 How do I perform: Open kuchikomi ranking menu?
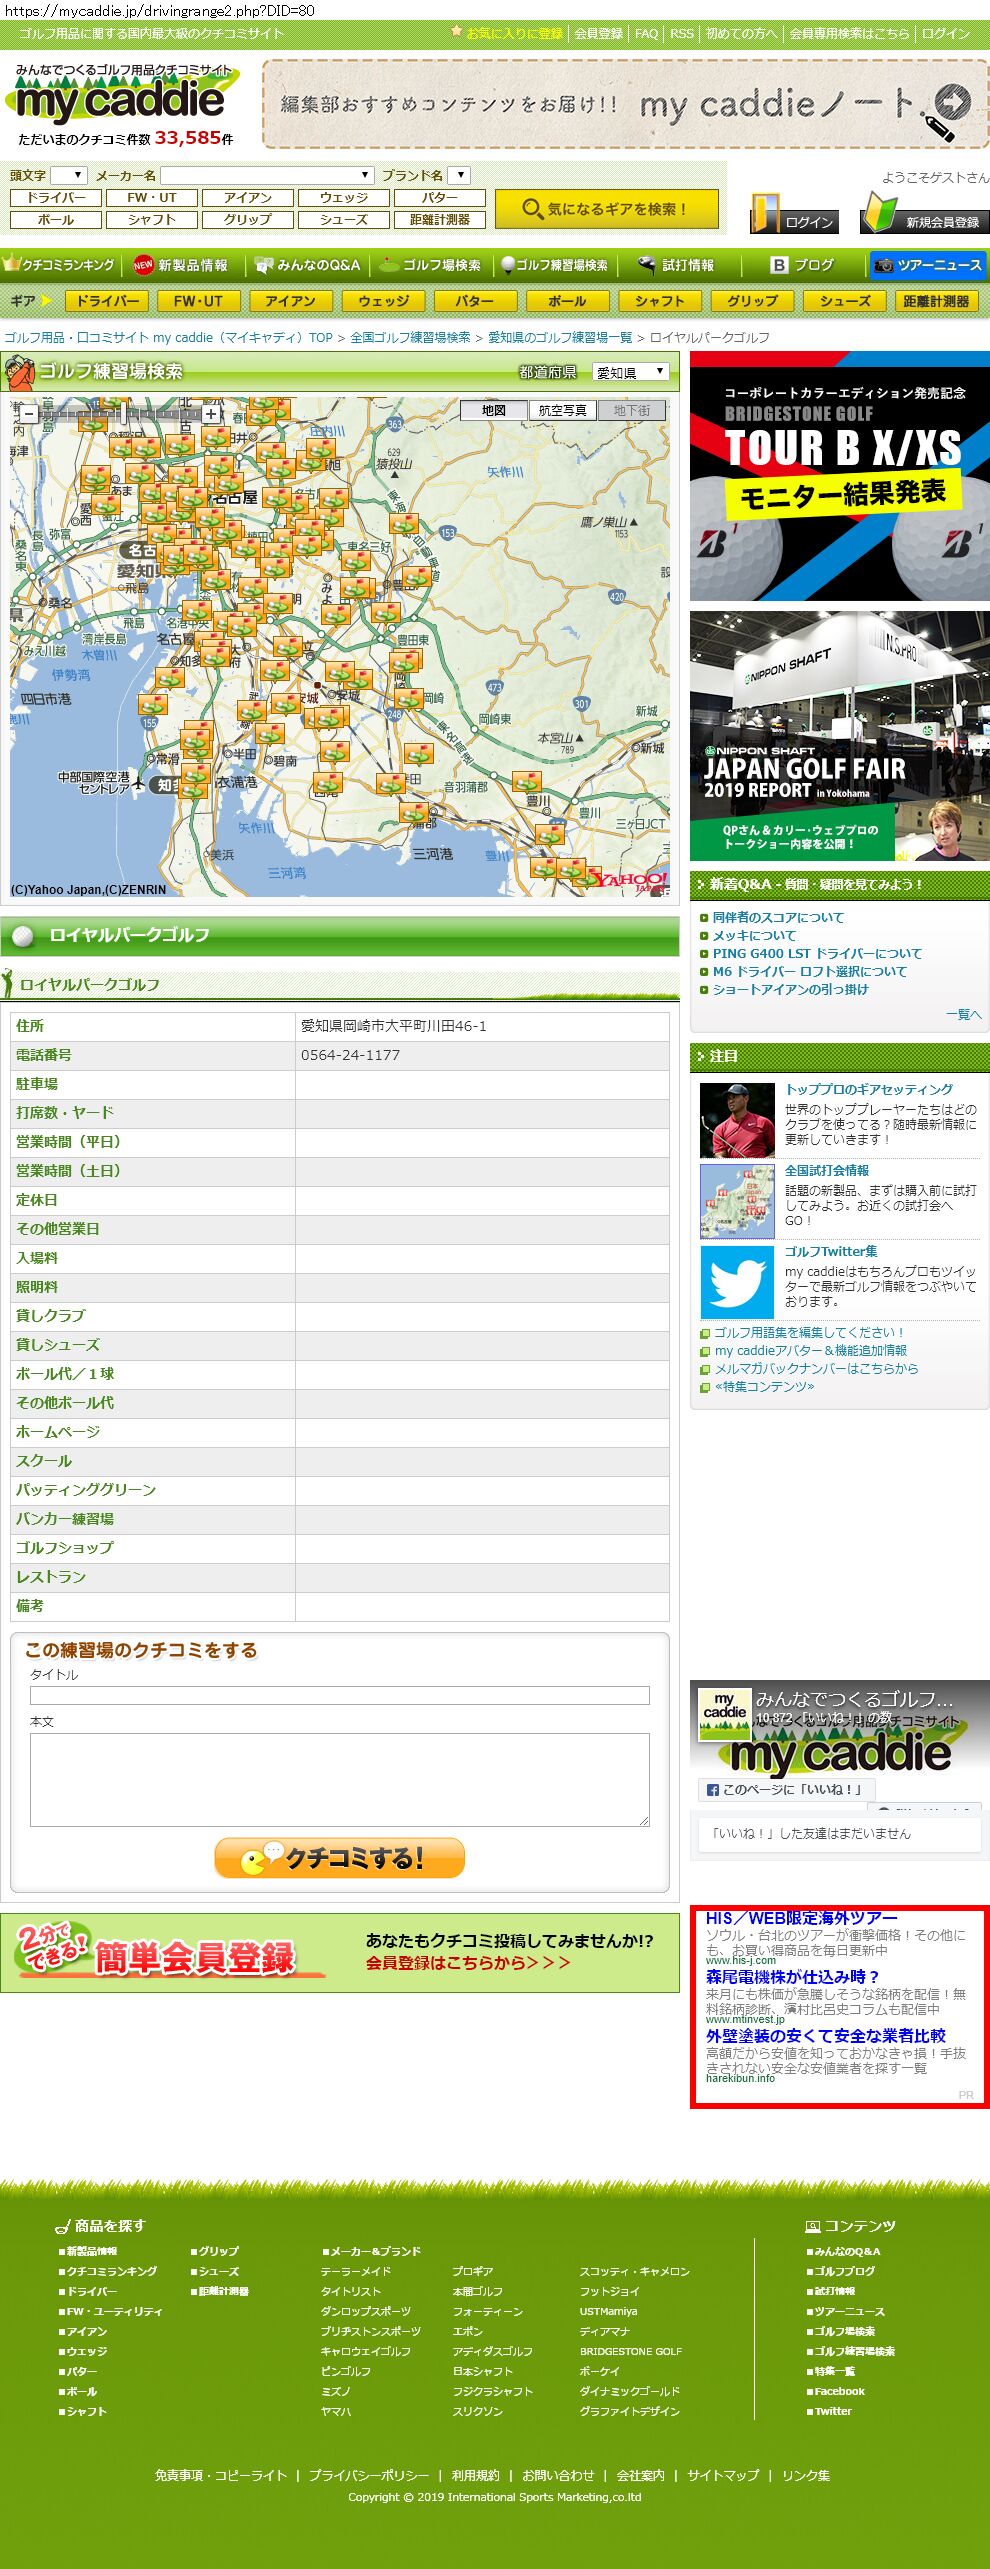pos(60,265)
